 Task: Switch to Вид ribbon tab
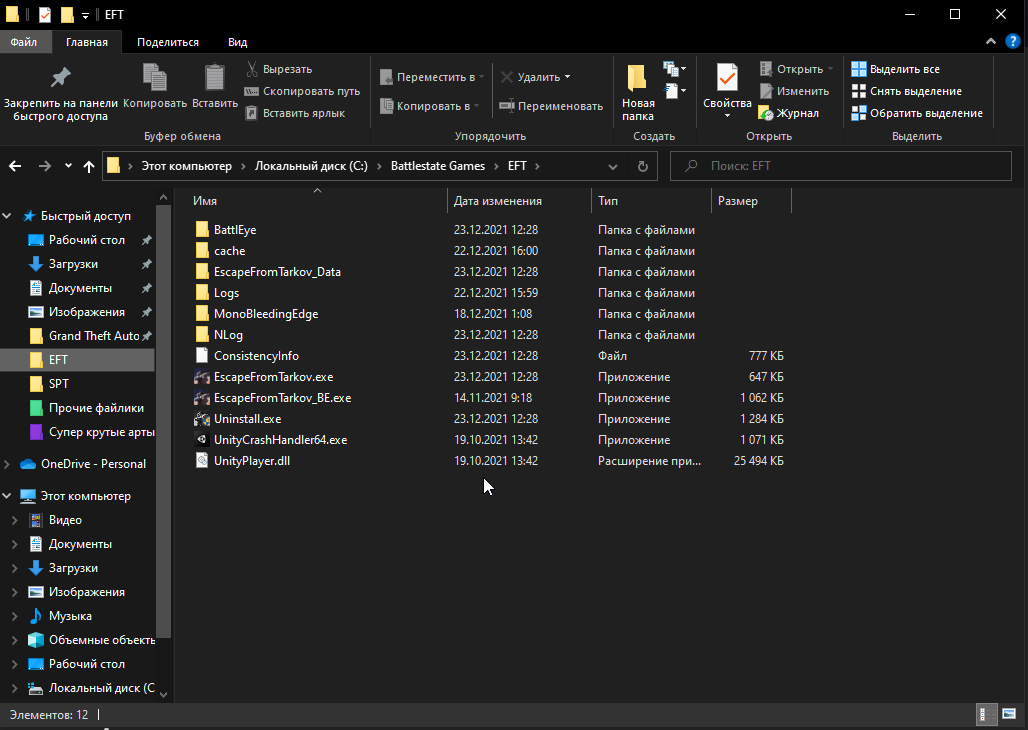tap(237, 42)
